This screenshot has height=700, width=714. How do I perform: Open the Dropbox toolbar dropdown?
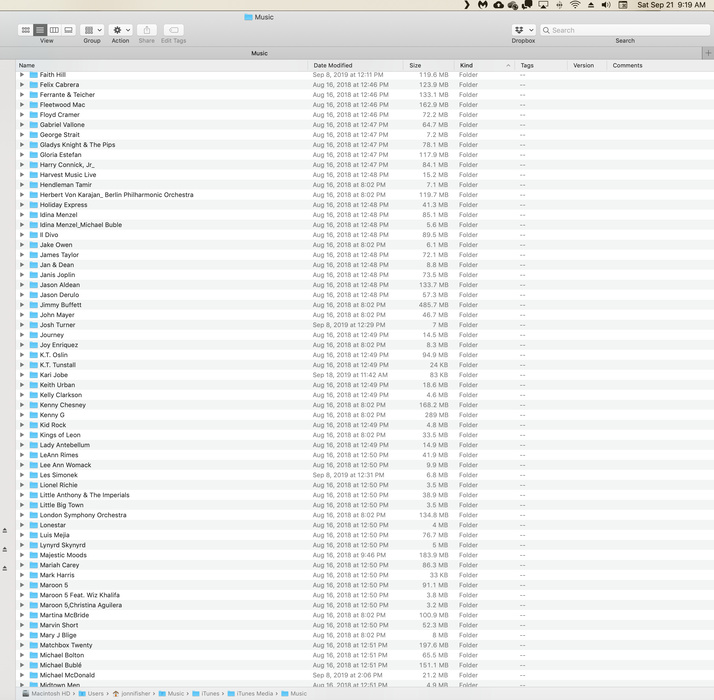(523, 30)
